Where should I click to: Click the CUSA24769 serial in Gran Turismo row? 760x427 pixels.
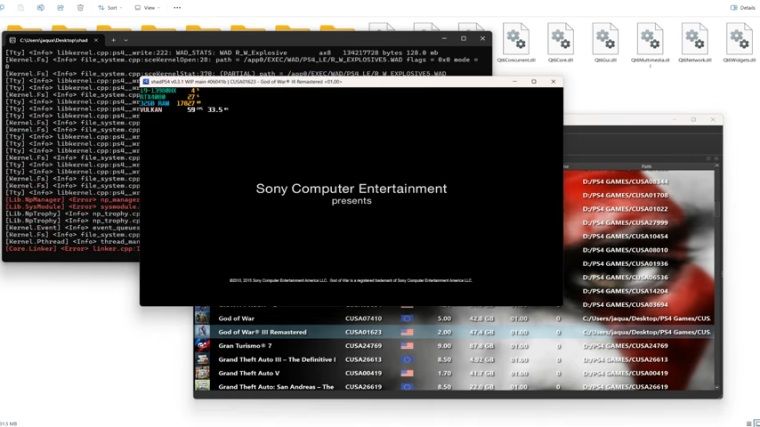click(363, 345)
